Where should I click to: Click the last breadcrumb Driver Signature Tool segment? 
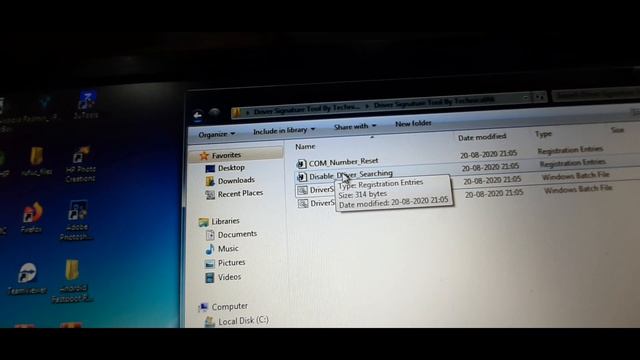[x=434, y=102]
